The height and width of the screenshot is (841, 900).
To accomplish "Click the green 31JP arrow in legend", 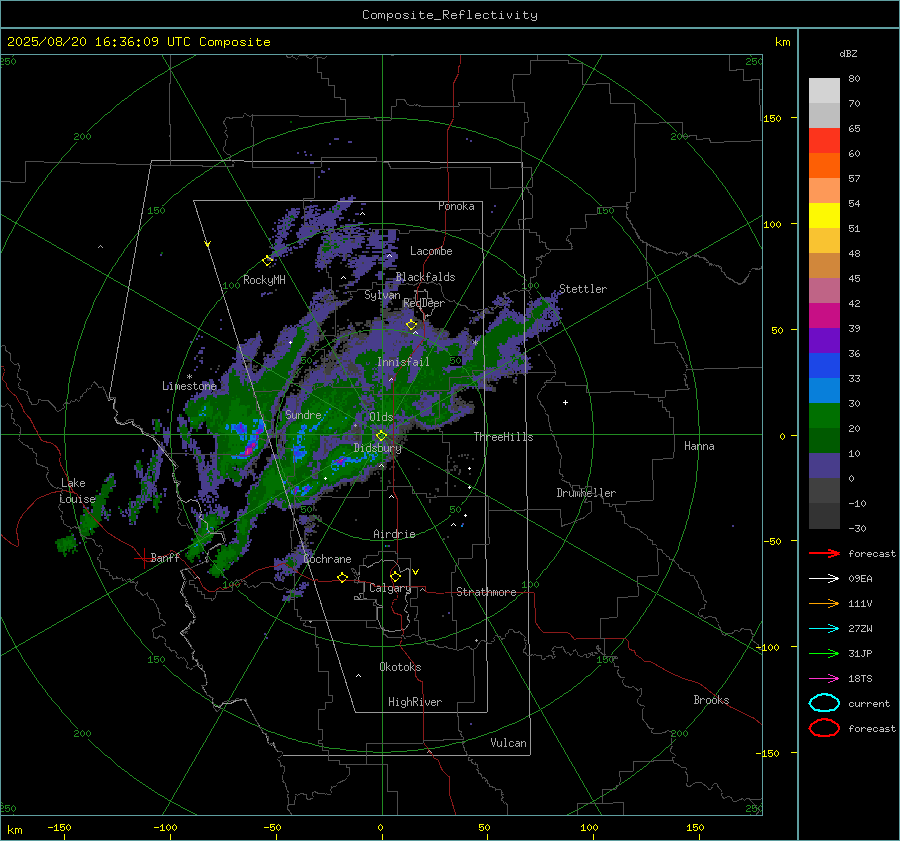I will (x=824, y=653).
